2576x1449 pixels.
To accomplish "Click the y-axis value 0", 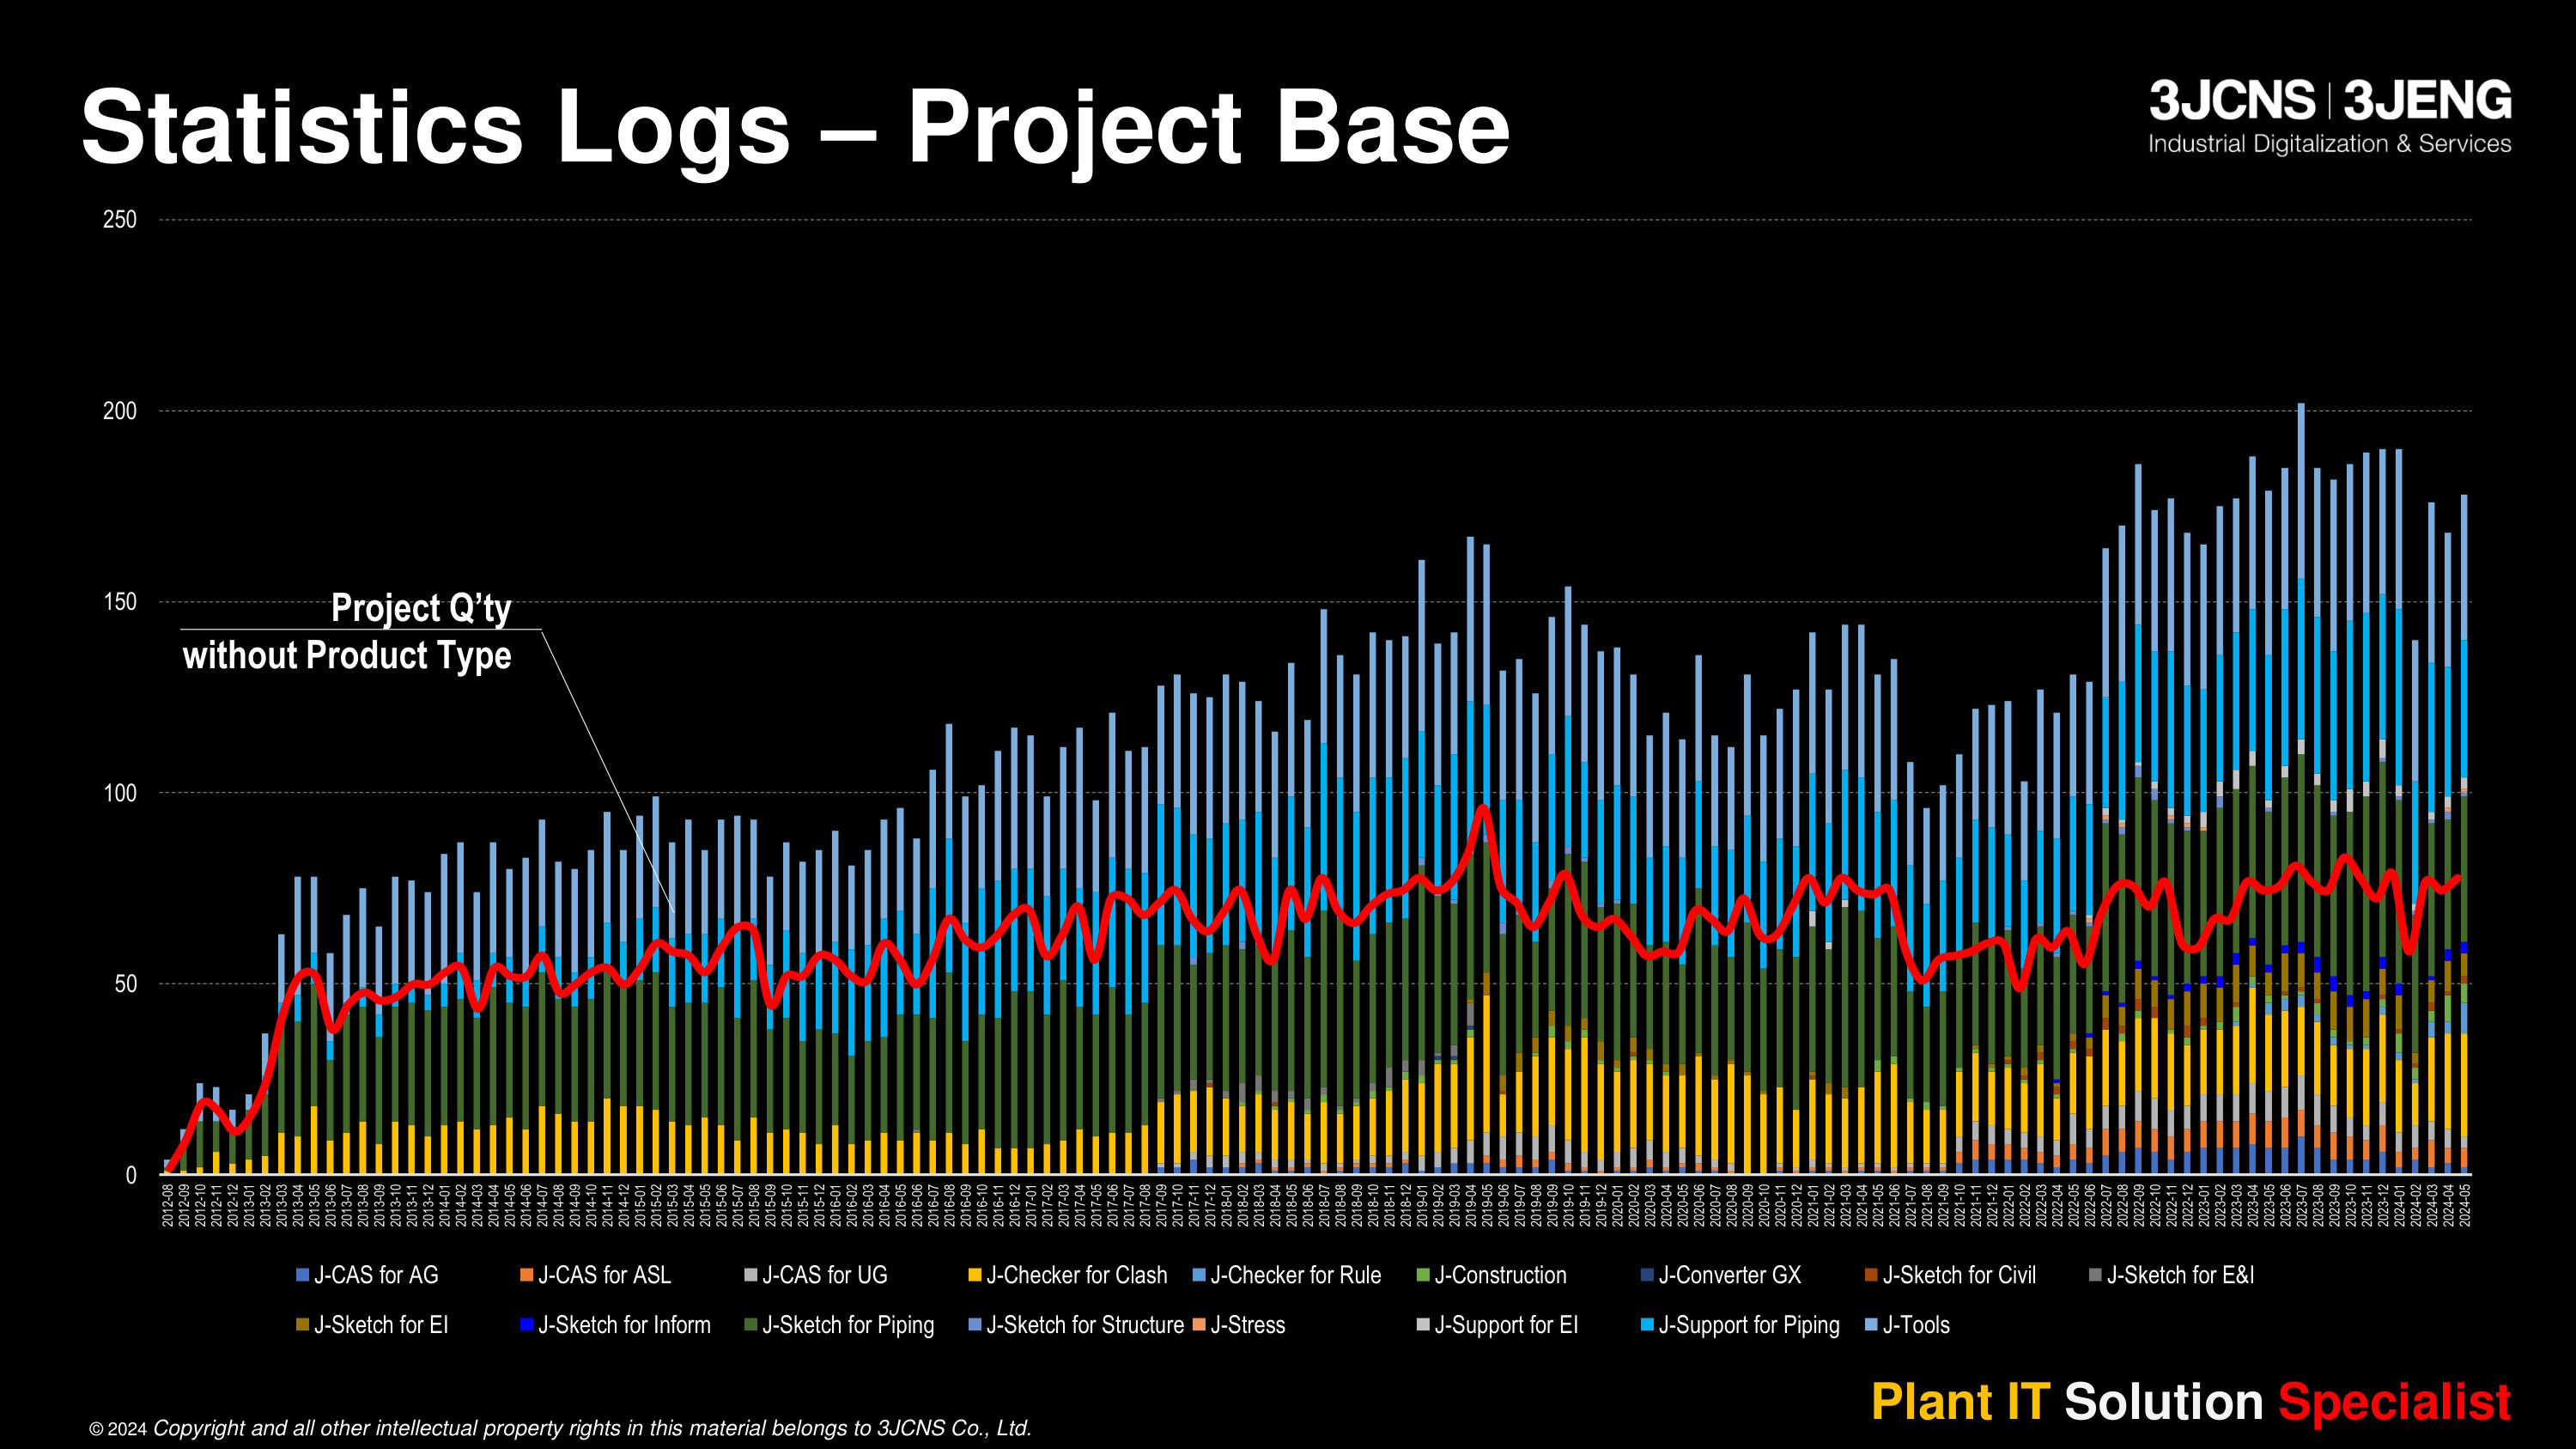I will [131, 1176].
